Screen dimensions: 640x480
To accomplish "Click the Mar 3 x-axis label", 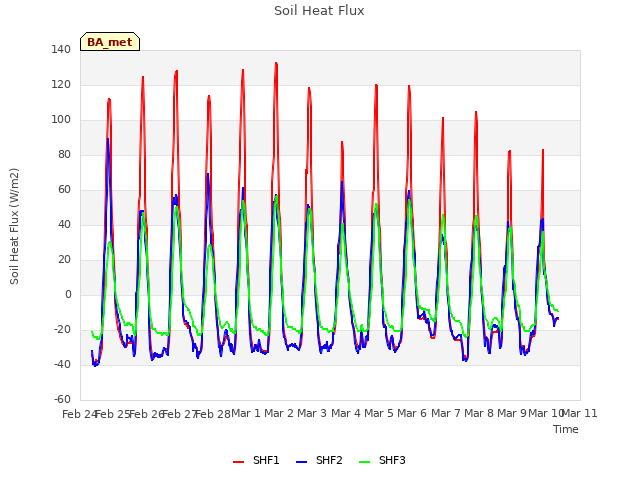I will click(312, 413).
